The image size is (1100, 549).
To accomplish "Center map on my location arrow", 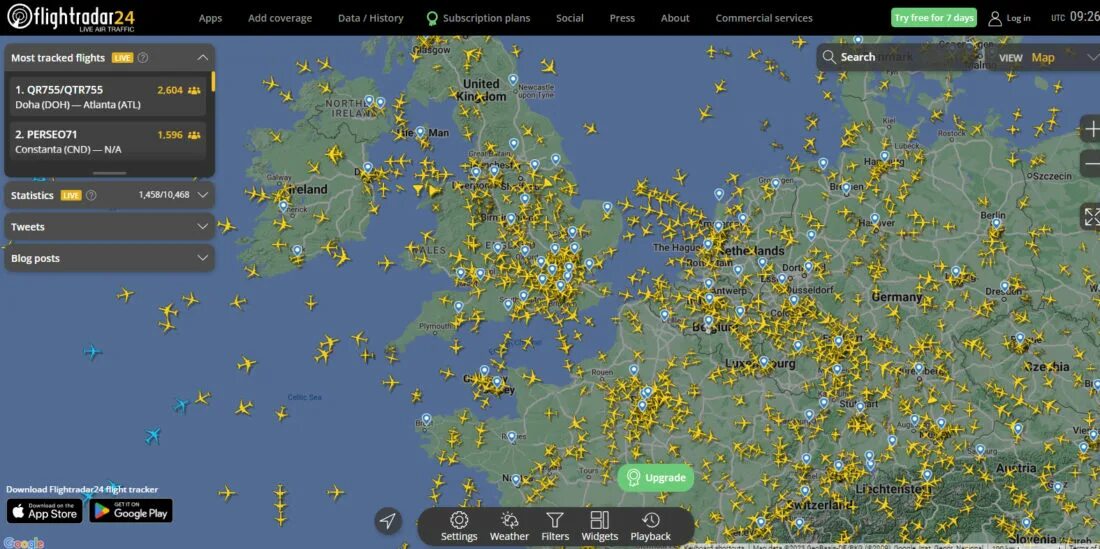I will 388,521.
